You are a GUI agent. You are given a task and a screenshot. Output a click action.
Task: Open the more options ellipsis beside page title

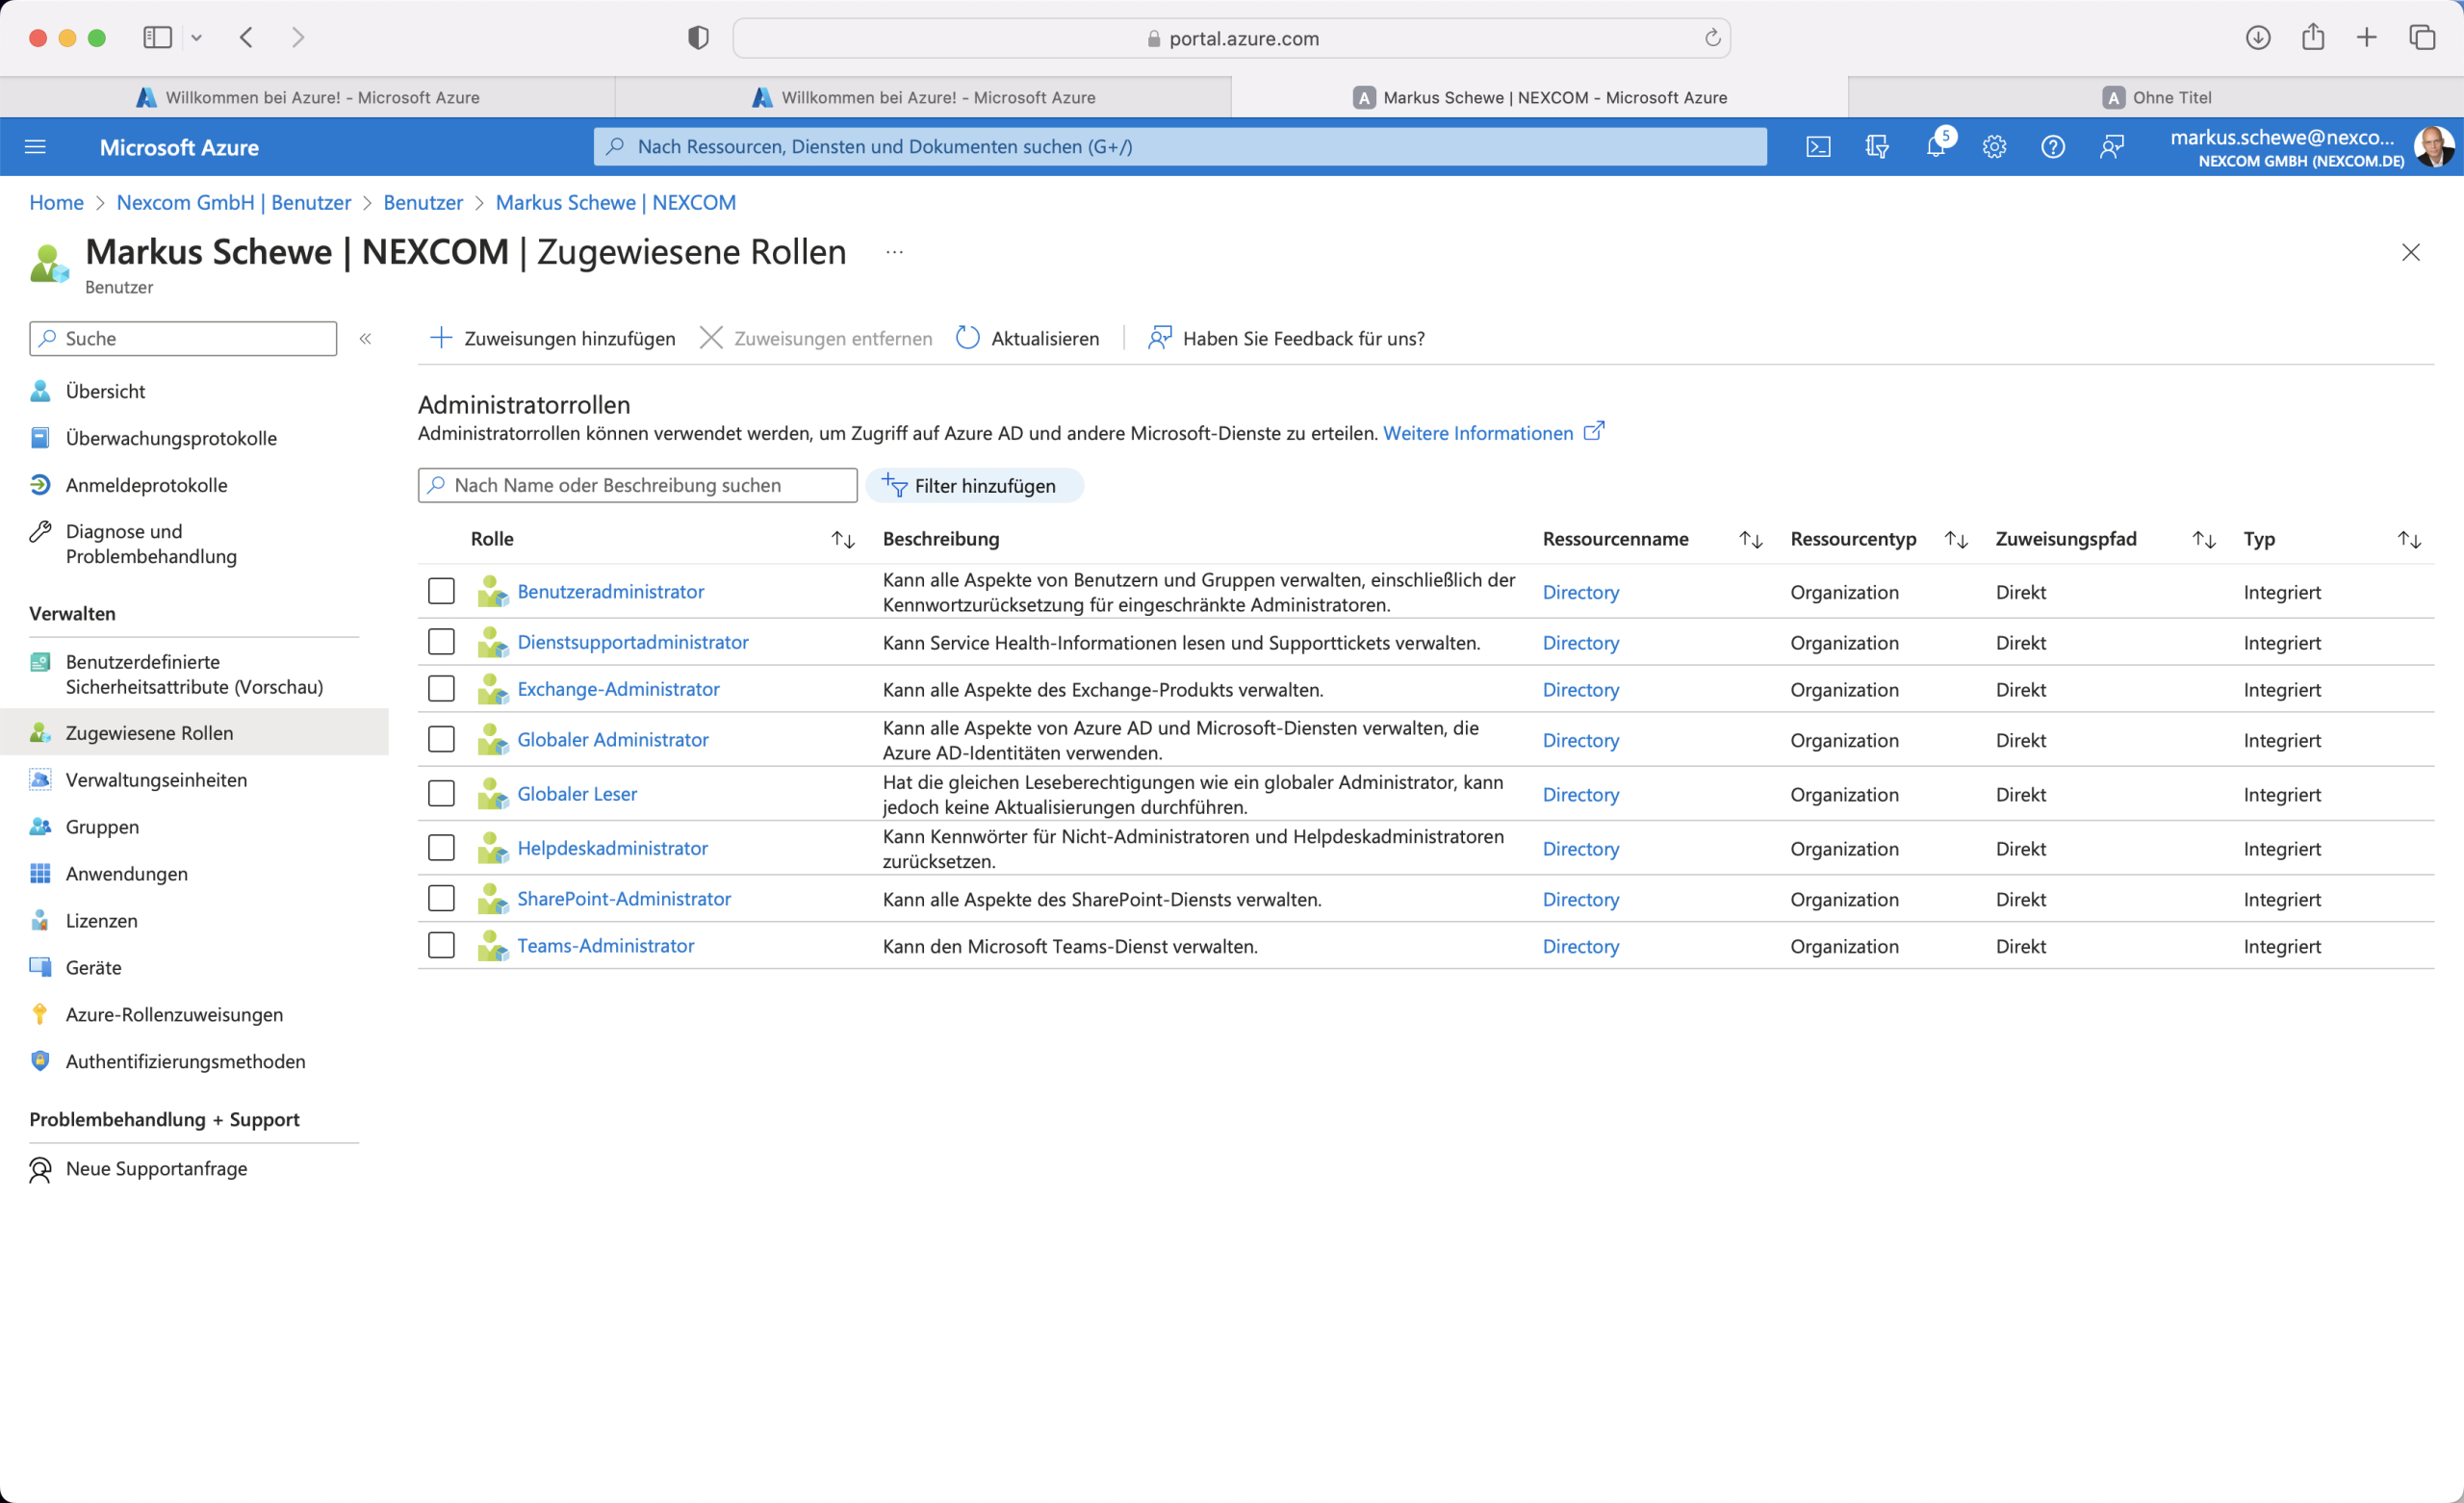pyautogui.click(x=894, y=253)
